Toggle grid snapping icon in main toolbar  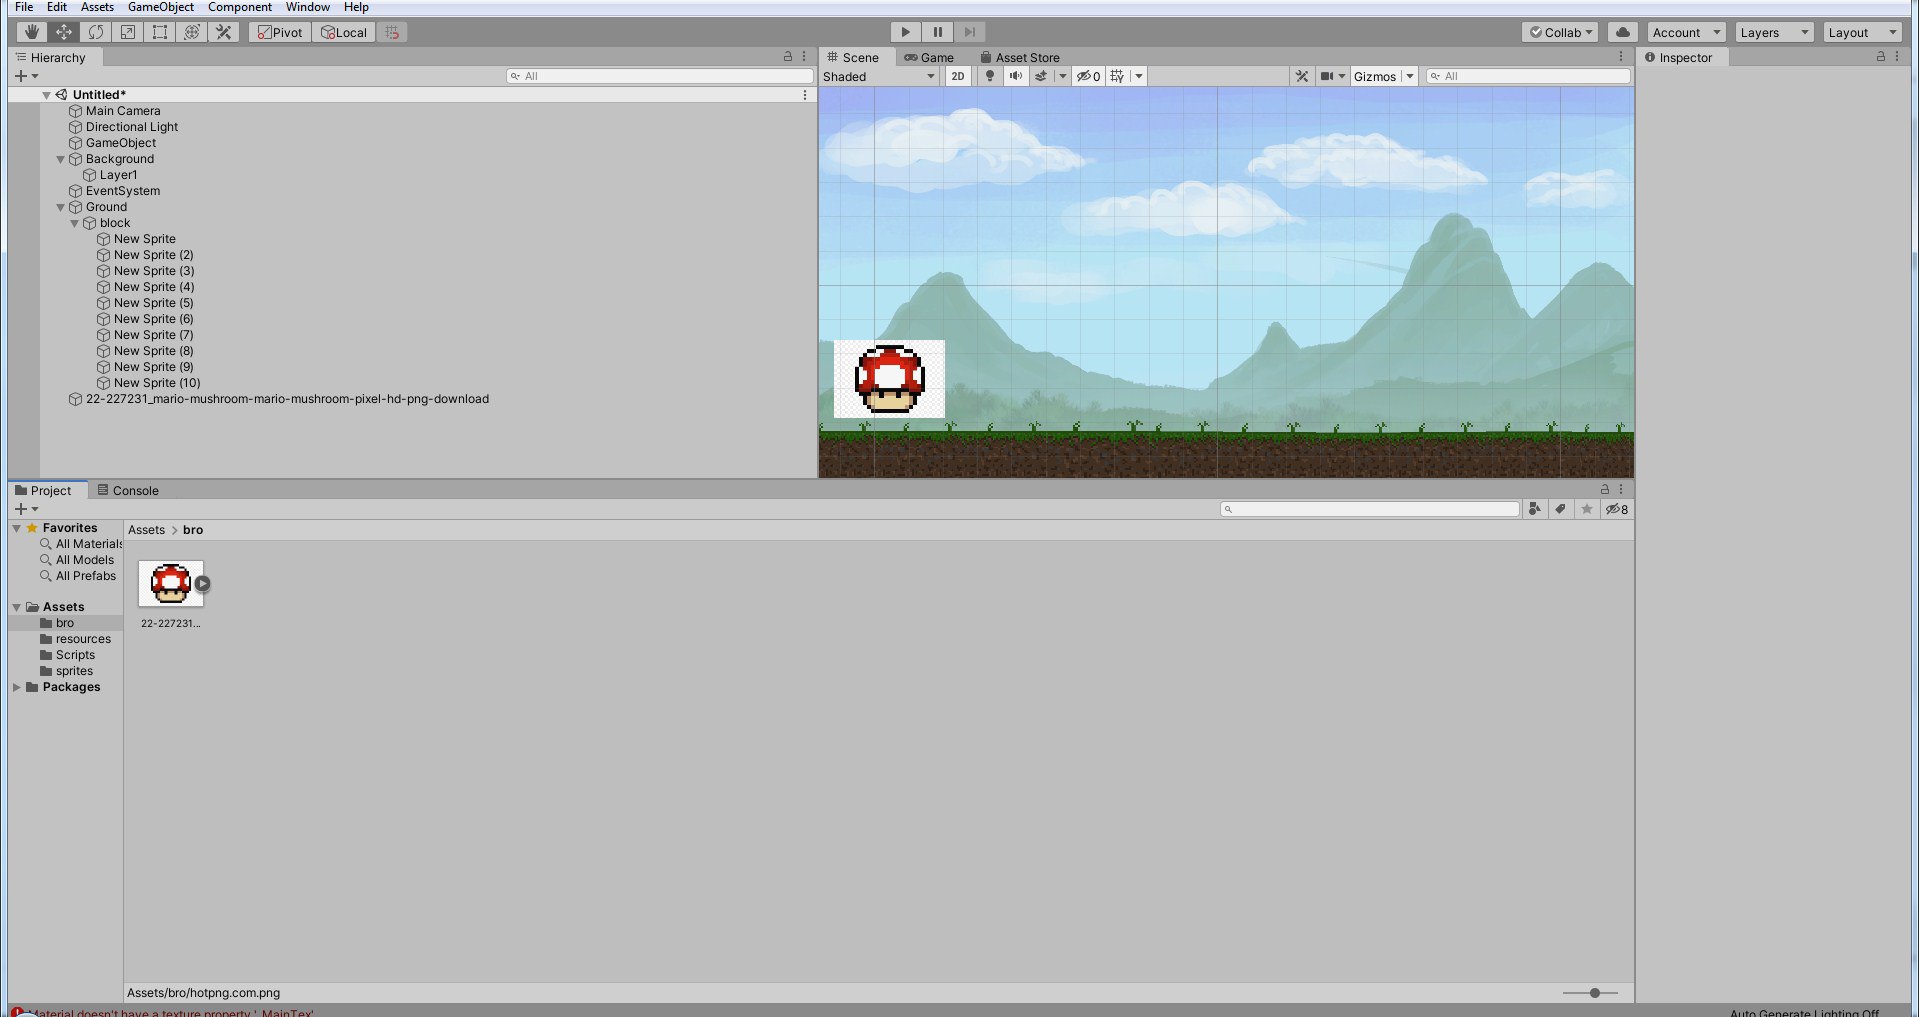[x=392, y=32]
